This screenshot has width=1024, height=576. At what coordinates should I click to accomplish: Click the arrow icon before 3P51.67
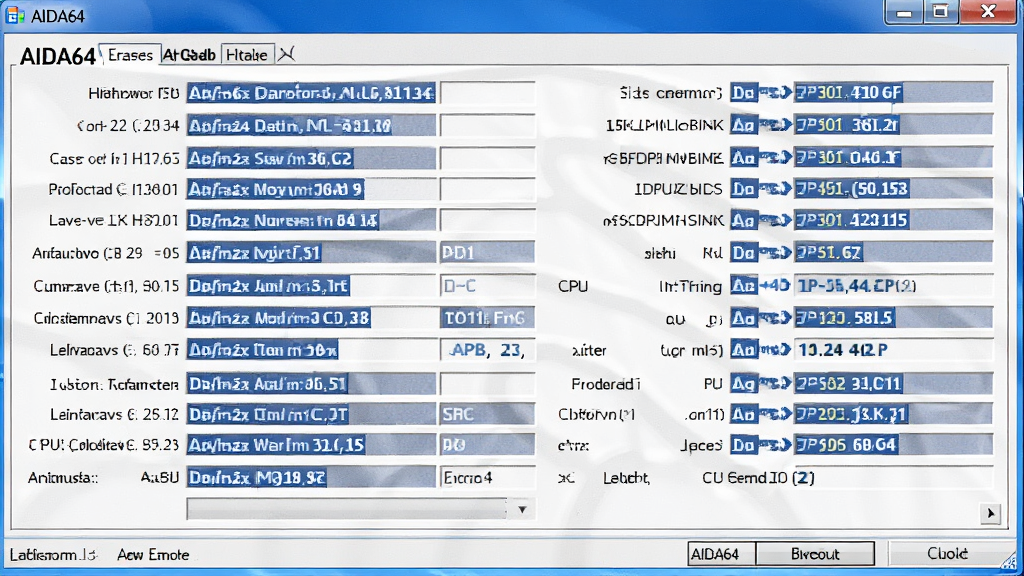[x=775, y=252]
